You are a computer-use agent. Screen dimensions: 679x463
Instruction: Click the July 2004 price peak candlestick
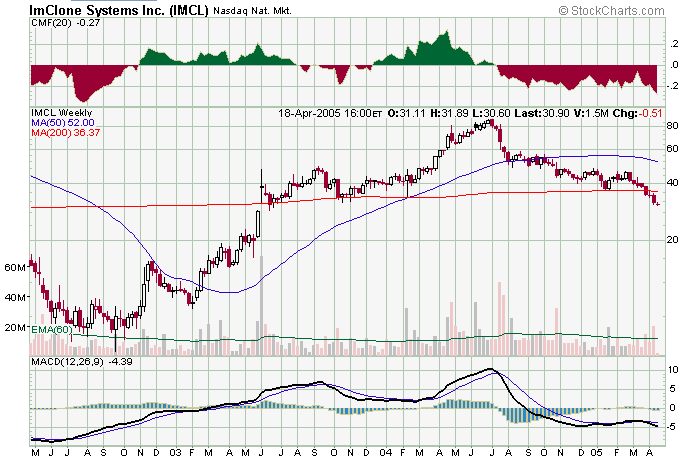coord(491,123)
